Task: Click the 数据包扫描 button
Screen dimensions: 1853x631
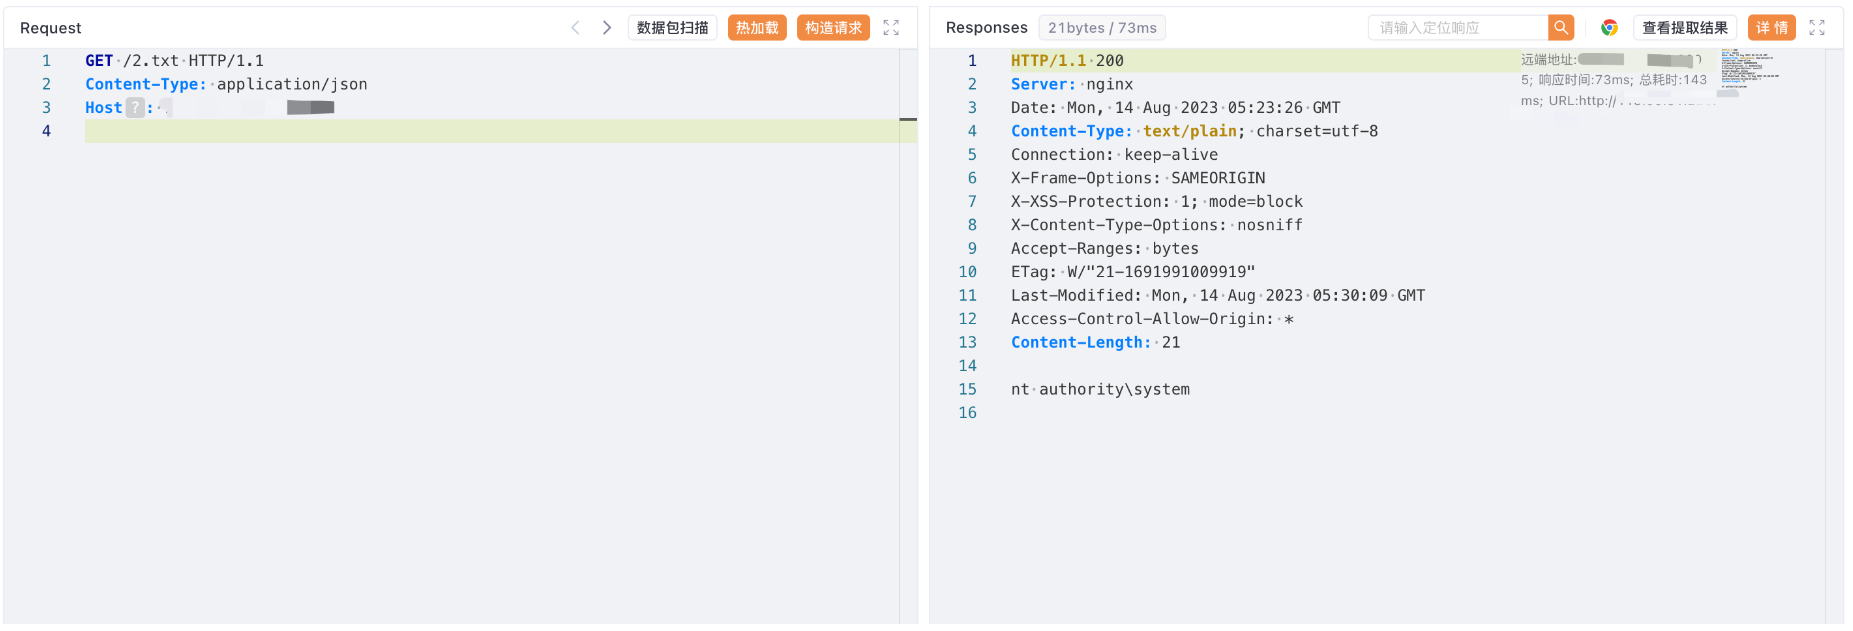Action: (672, 28)
